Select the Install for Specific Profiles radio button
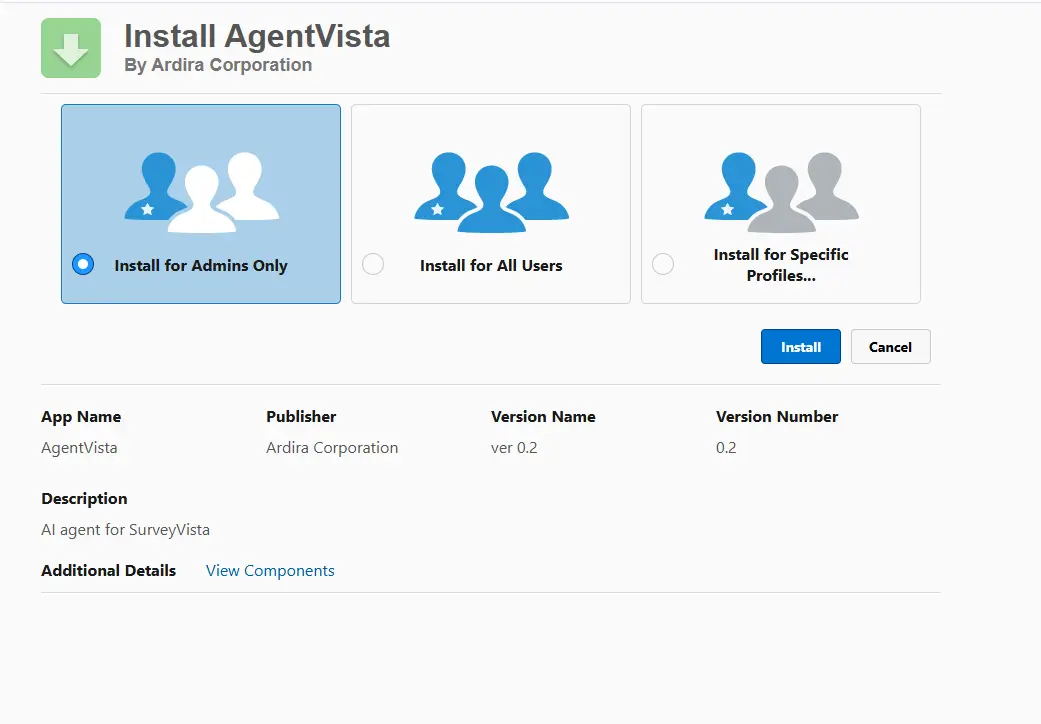 (662, 265)
